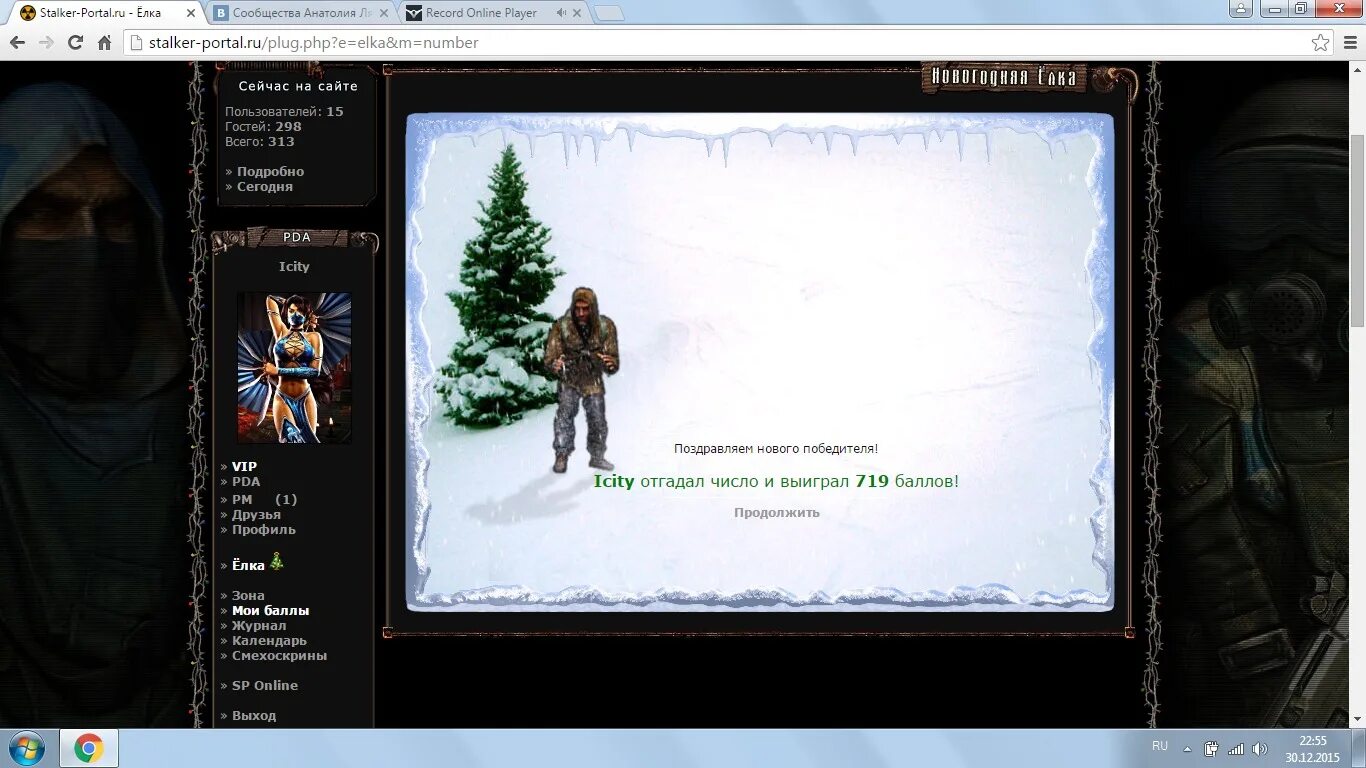Click the small Christmas tree icon beside Ёлка

coord(276,562)
